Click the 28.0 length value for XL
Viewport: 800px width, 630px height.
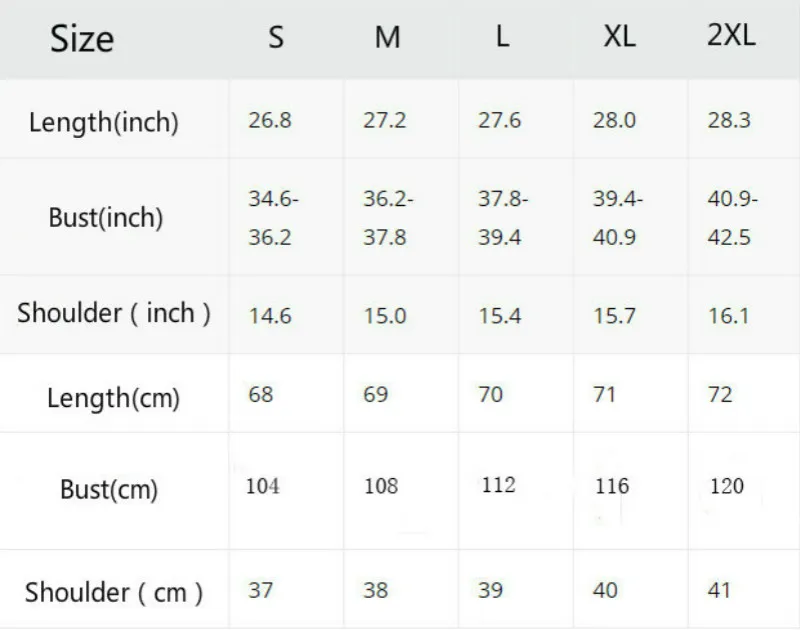614,121
